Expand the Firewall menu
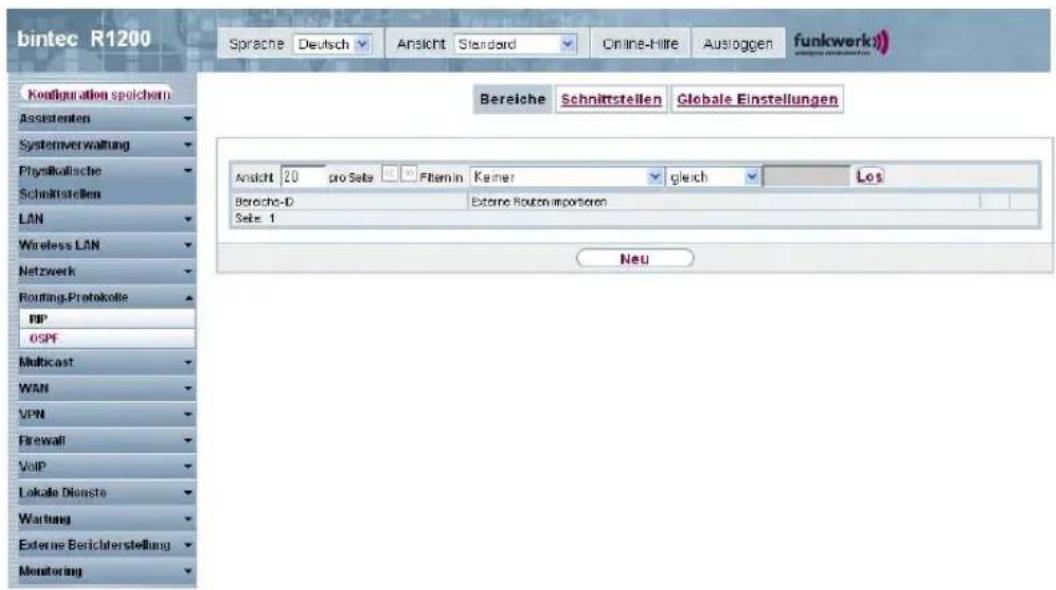The height and width of the screenshot is (590, 1056). click(106, 440)
